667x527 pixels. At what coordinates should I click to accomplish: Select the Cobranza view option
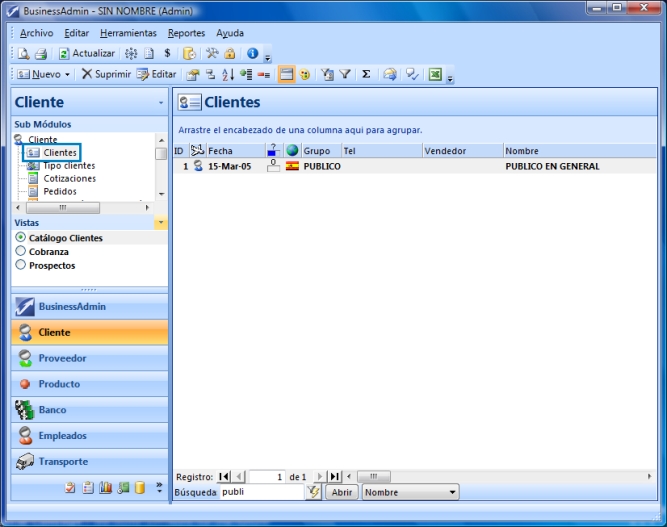[x=21, y=252]
